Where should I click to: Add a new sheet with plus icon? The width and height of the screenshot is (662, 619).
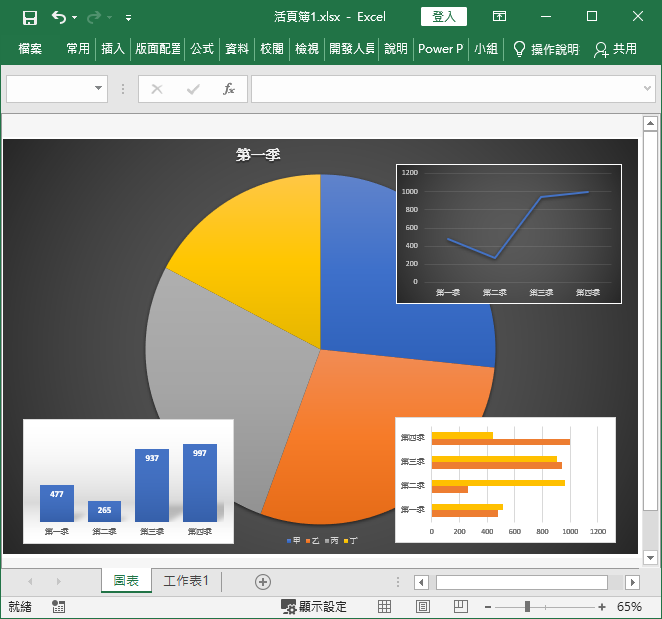(263, 582)
